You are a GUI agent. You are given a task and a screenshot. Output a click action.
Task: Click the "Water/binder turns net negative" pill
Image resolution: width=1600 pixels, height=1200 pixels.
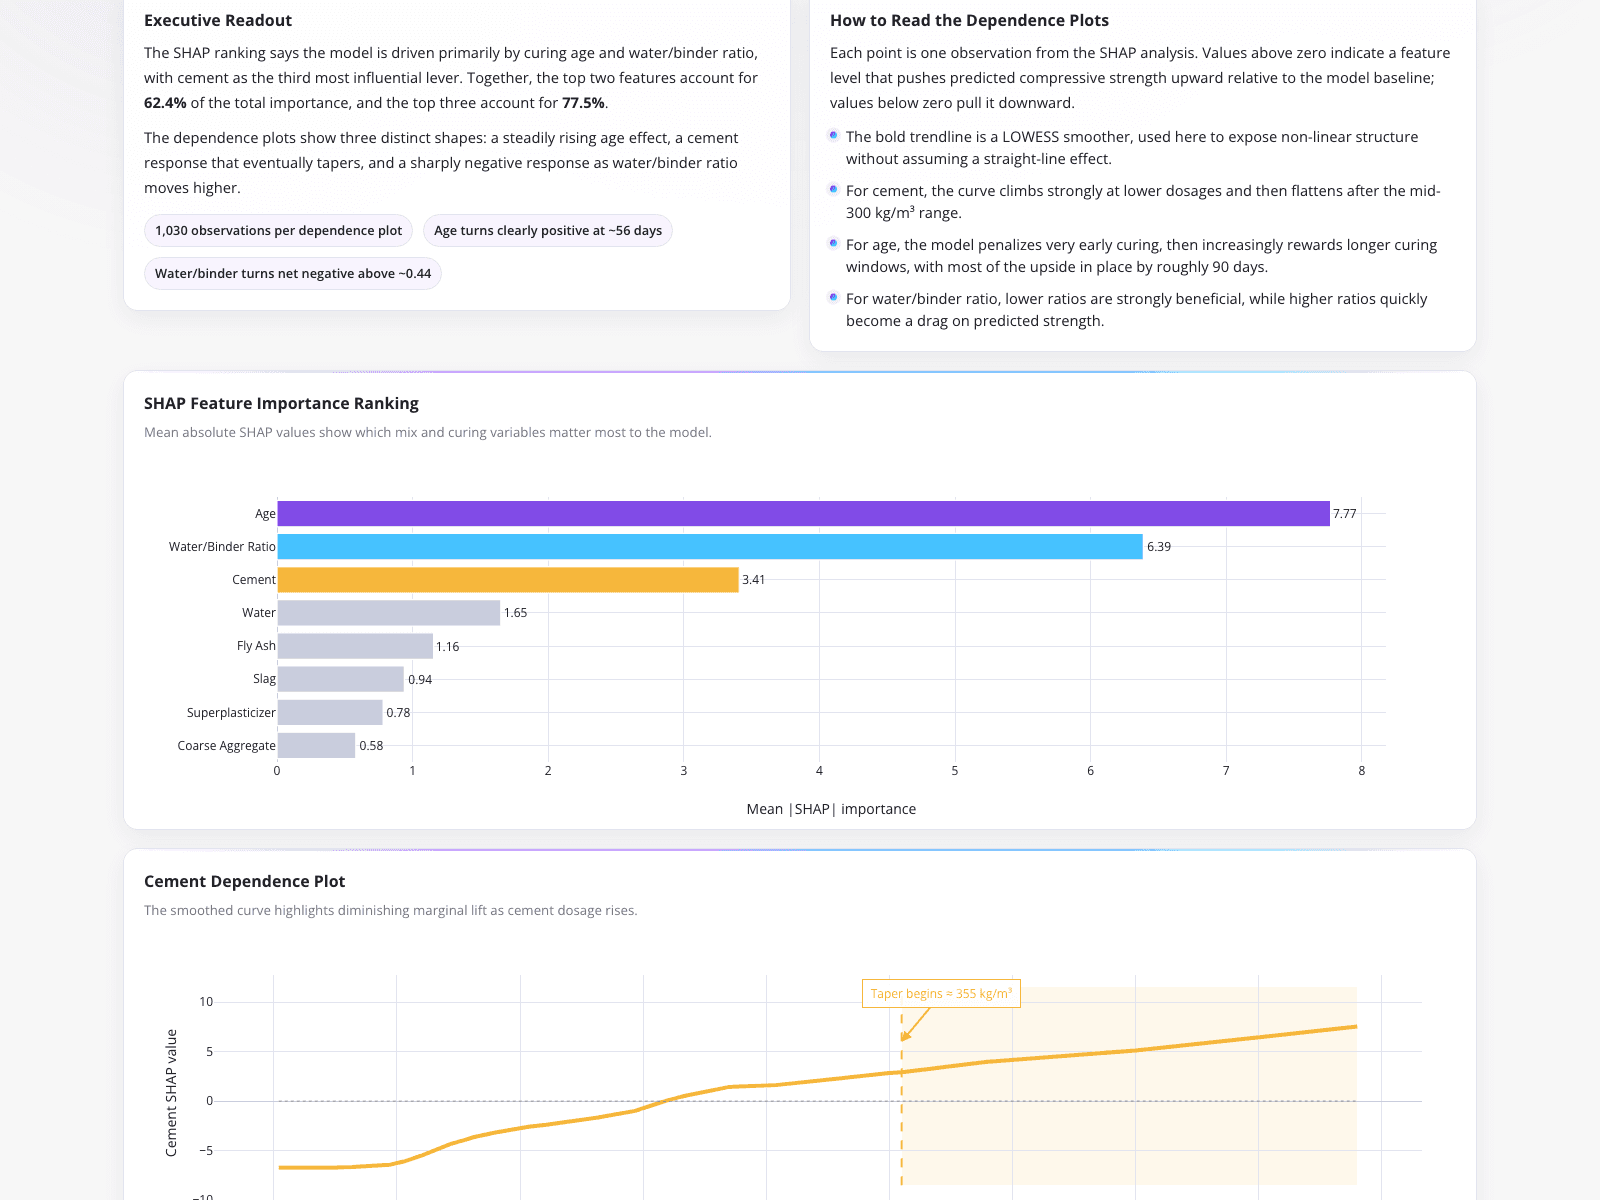293,274
